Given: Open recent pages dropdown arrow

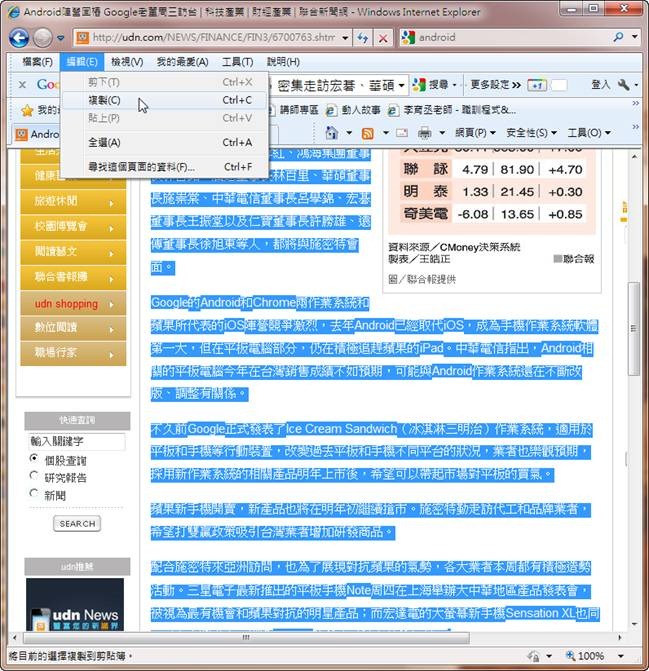Looking at the screenshot, I should pyautogui.click(x=60, y=38).
